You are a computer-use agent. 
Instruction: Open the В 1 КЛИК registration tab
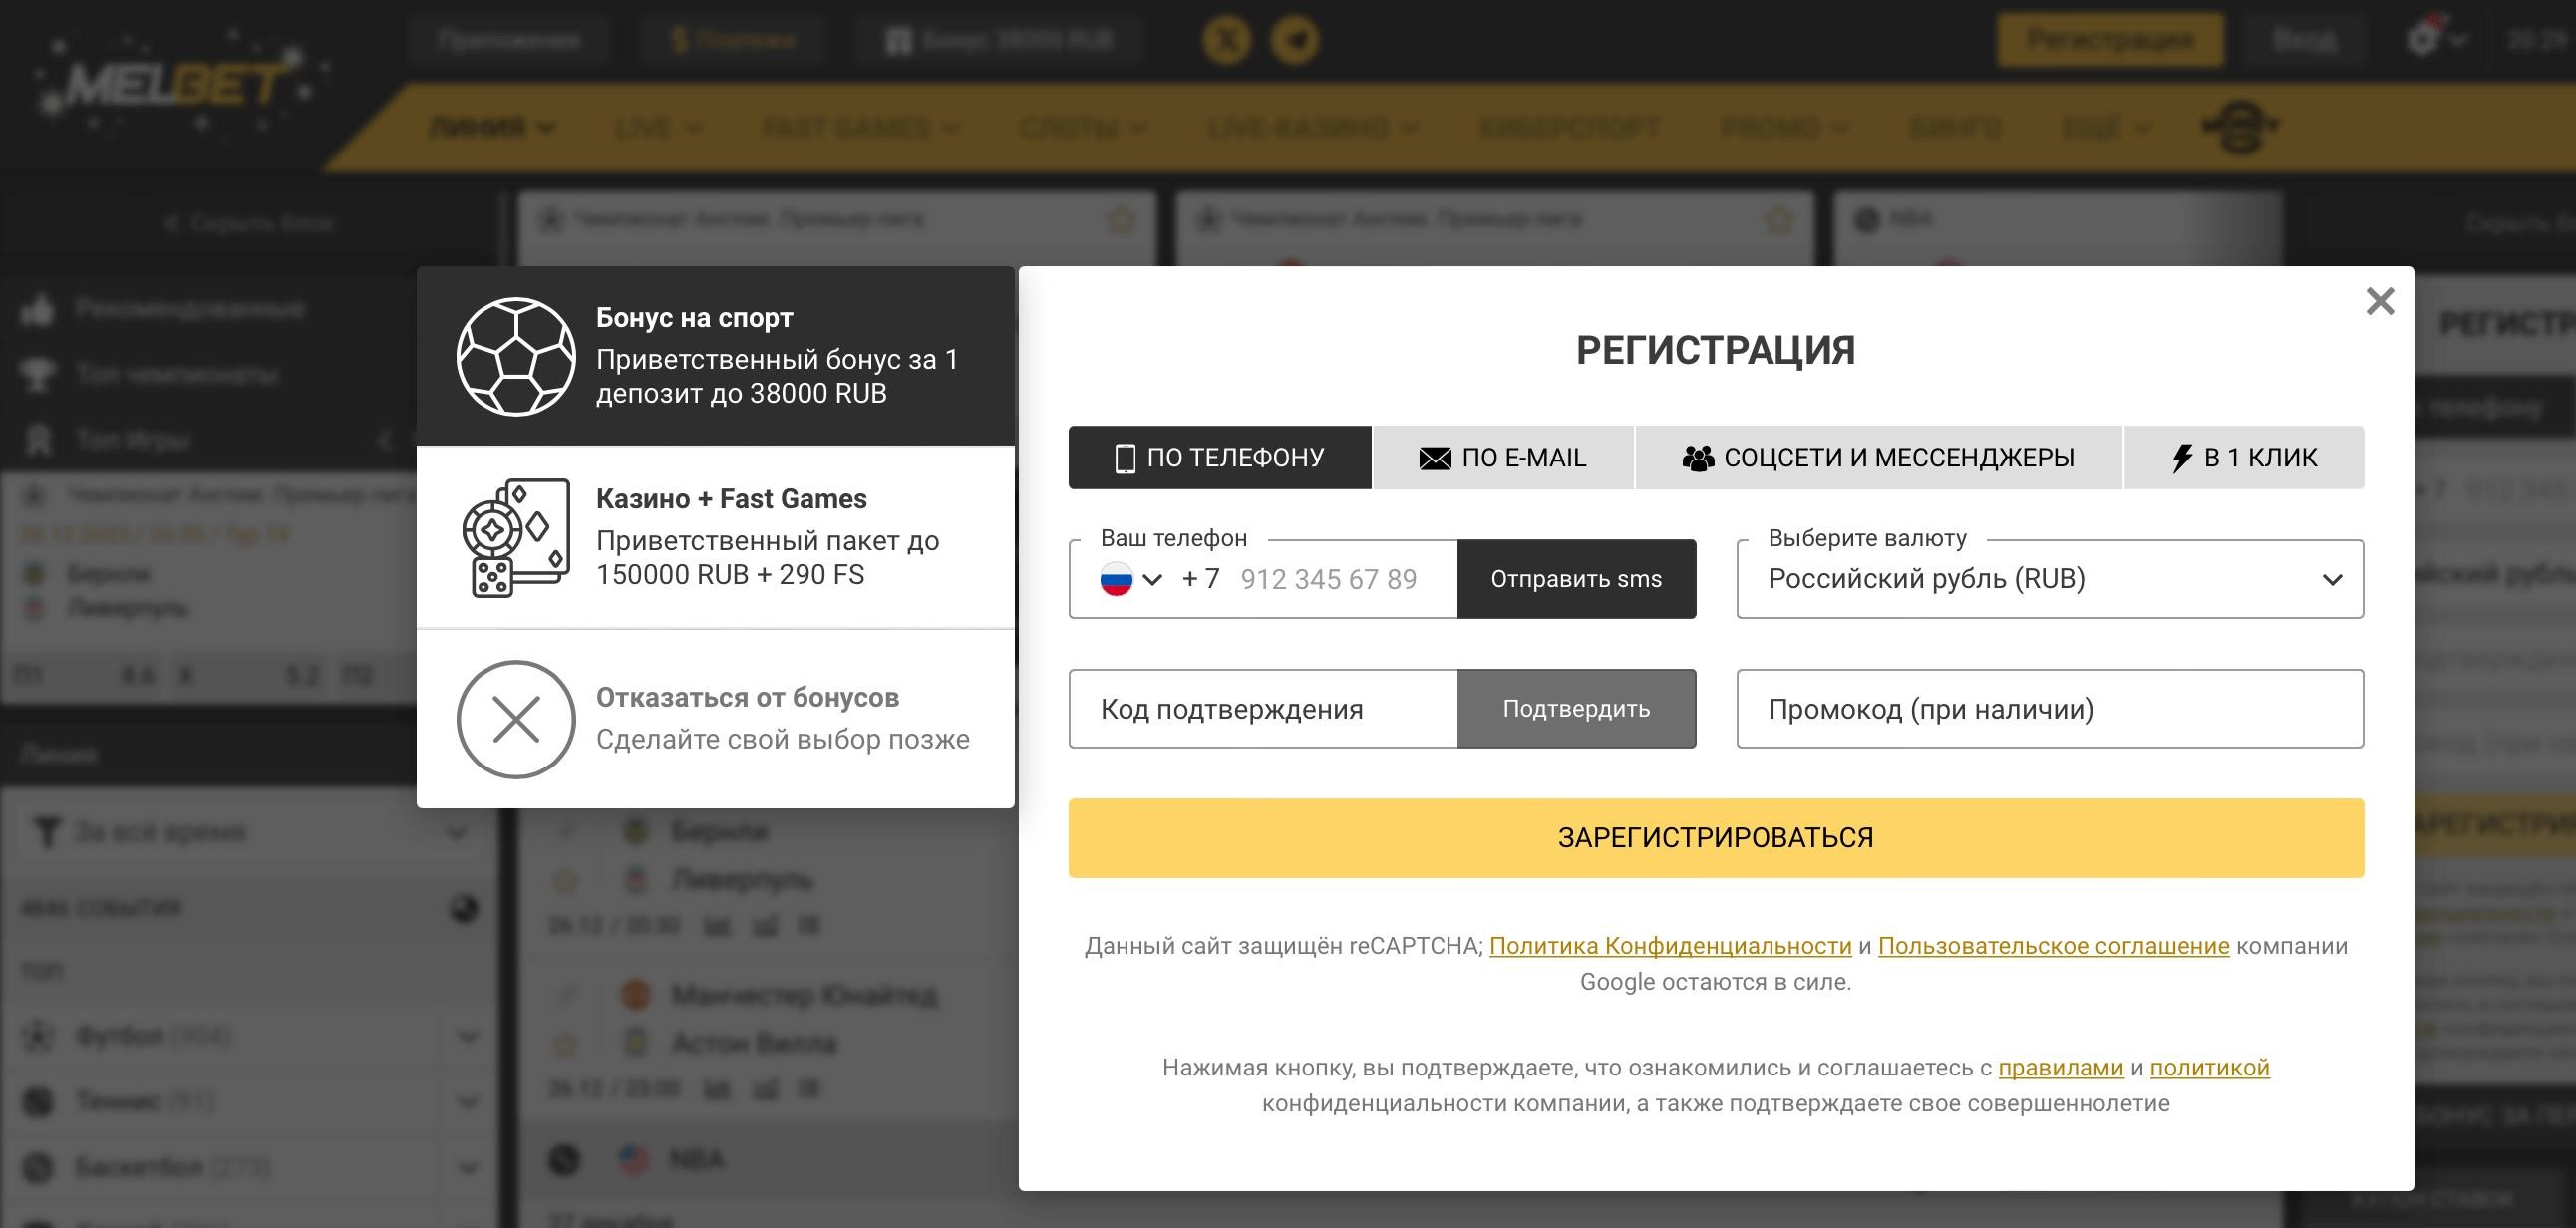pyautogui.click(x=2244, y=457)
